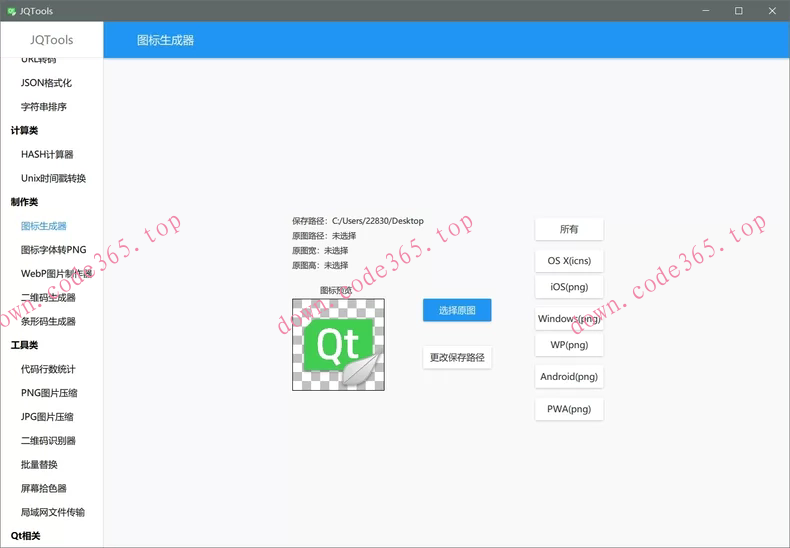Close the JQTools window

[x=772, y=11]
